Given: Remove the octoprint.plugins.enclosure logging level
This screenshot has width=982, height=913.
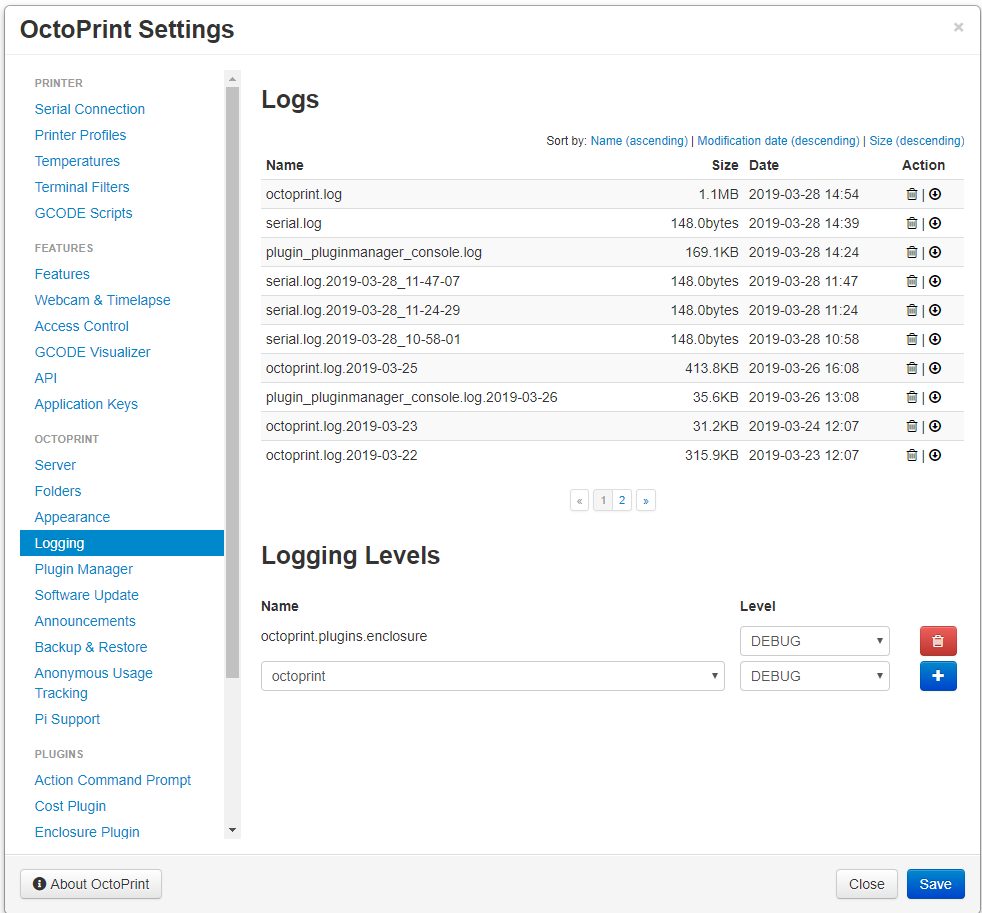Looking at the screenshot, I should pos(938,641).
